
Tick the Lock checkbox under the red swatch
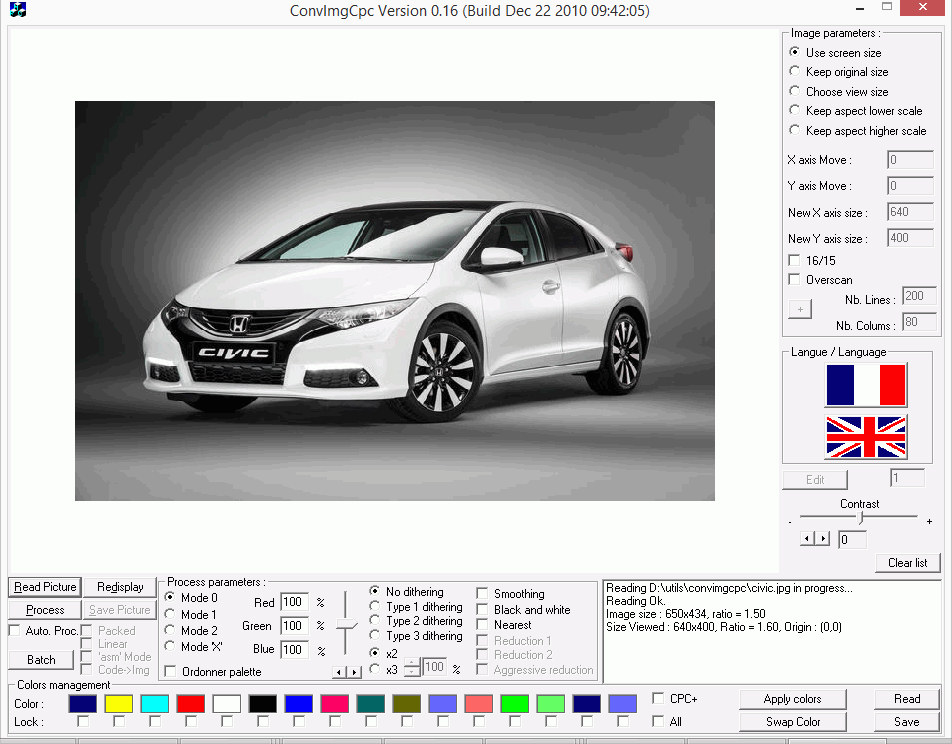(191, 721)
